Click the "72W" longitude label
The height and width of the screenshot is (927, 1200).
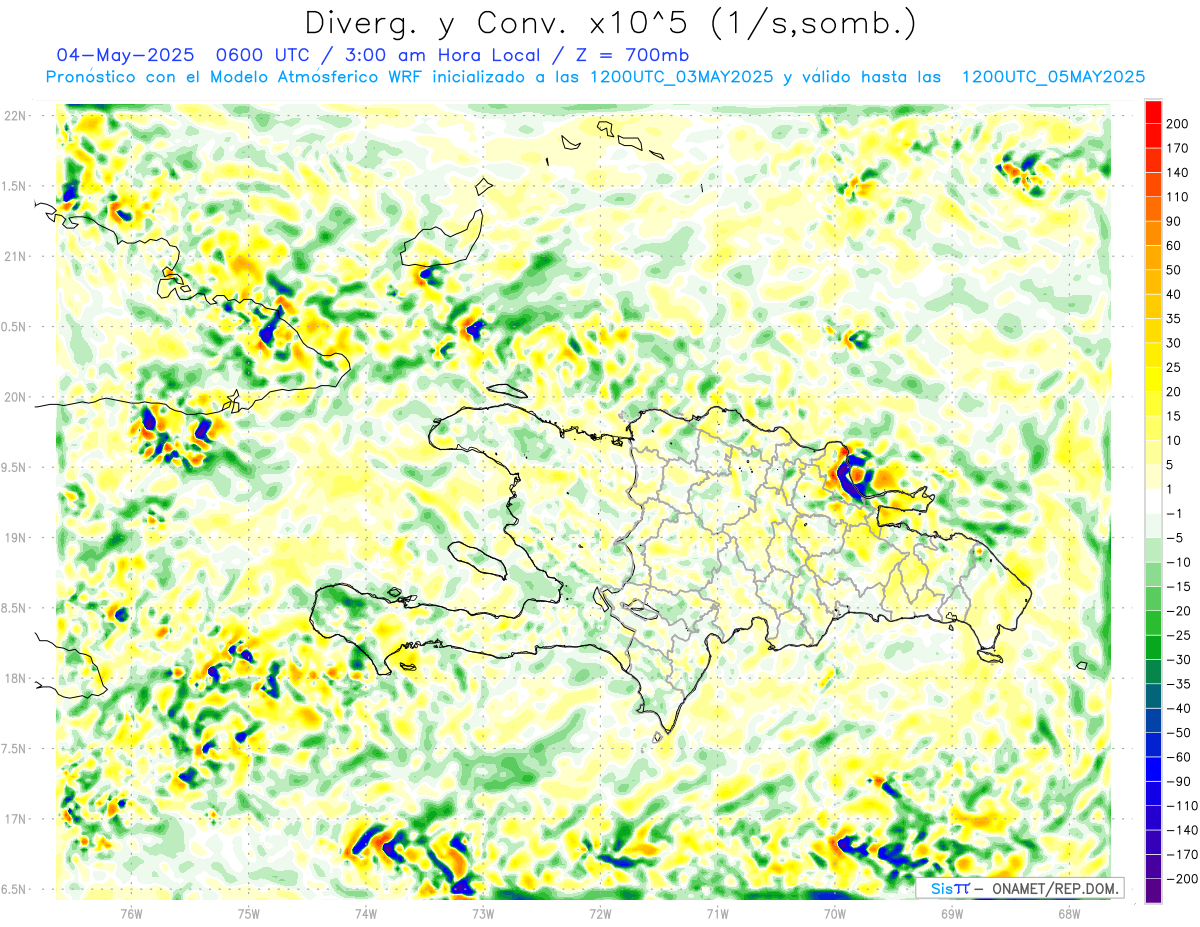coord(600,913)
